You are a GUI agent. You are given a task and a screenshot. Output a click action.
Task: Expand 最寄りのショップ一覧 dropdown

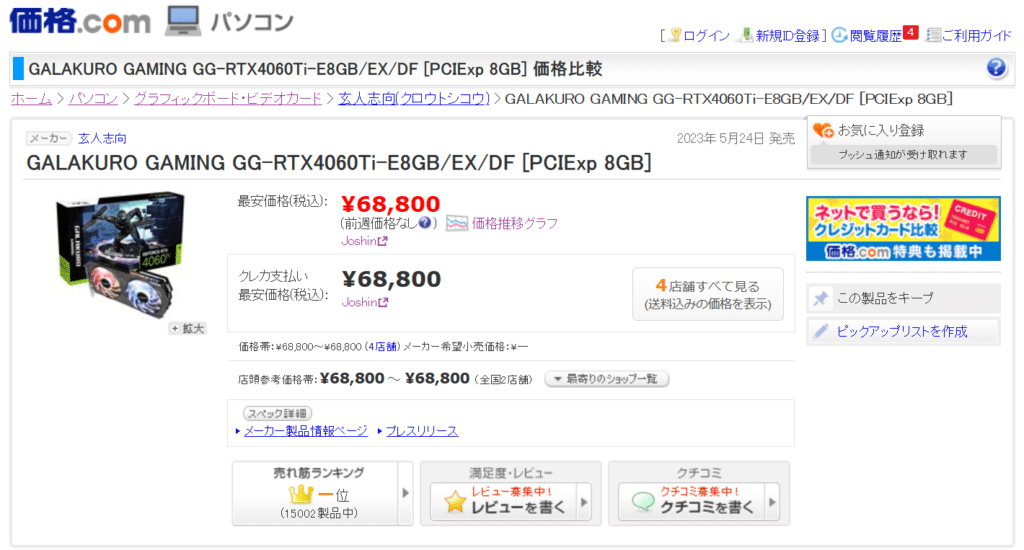[x=607, y=379]
